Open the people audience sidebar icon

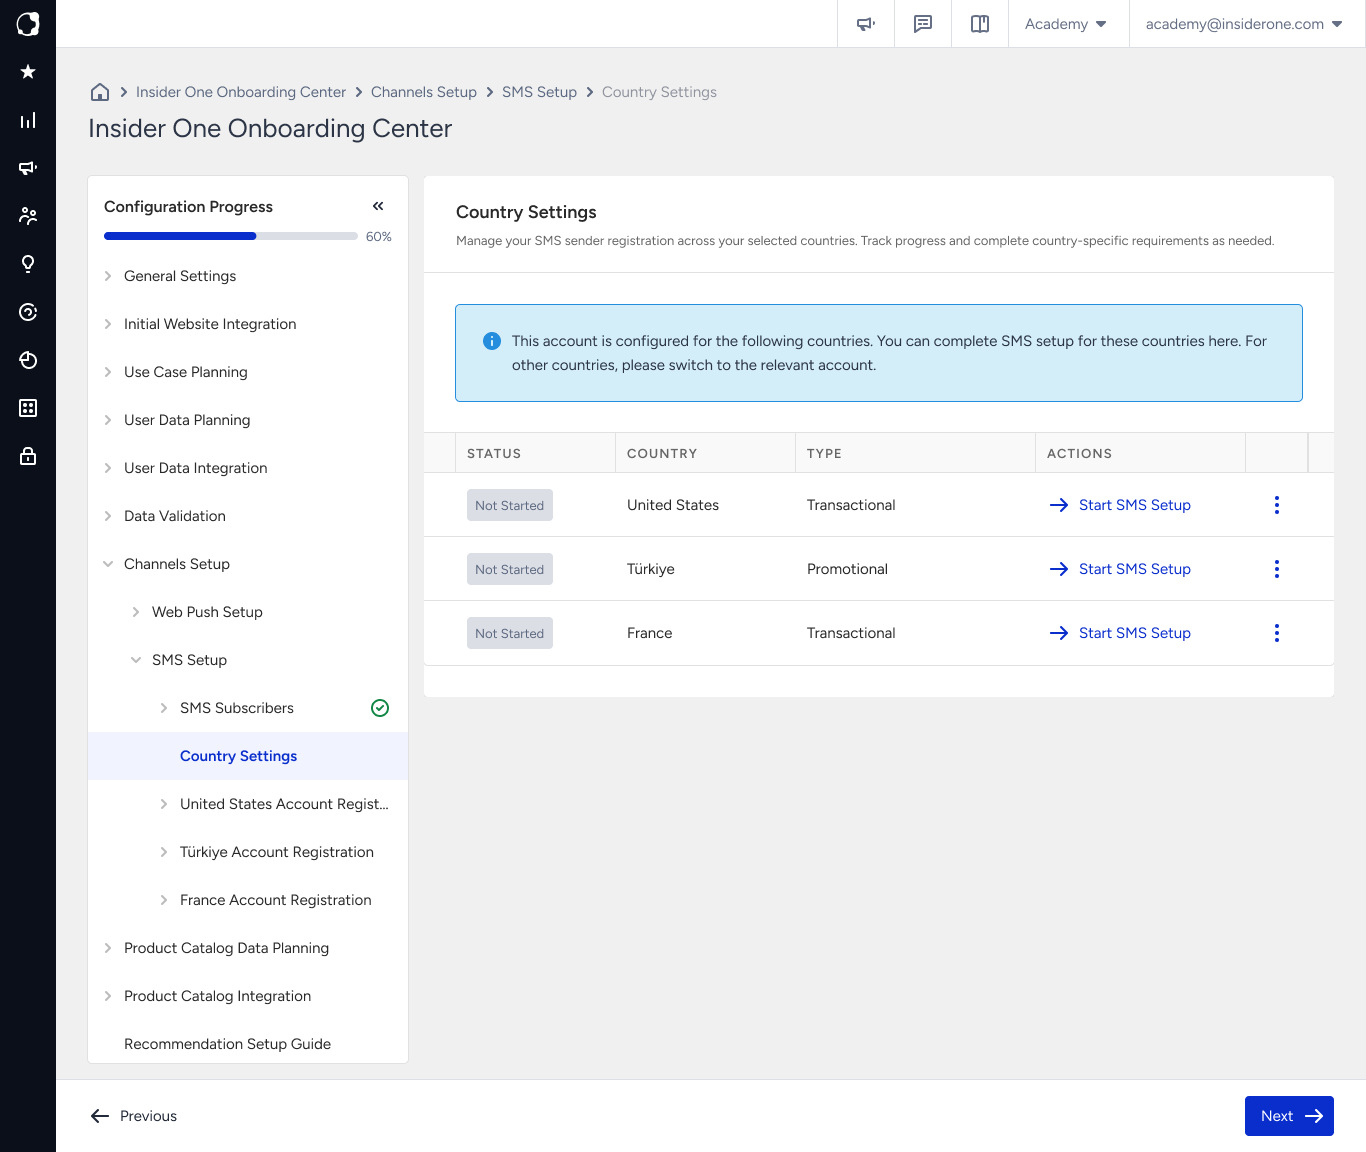tap(28, 216)
